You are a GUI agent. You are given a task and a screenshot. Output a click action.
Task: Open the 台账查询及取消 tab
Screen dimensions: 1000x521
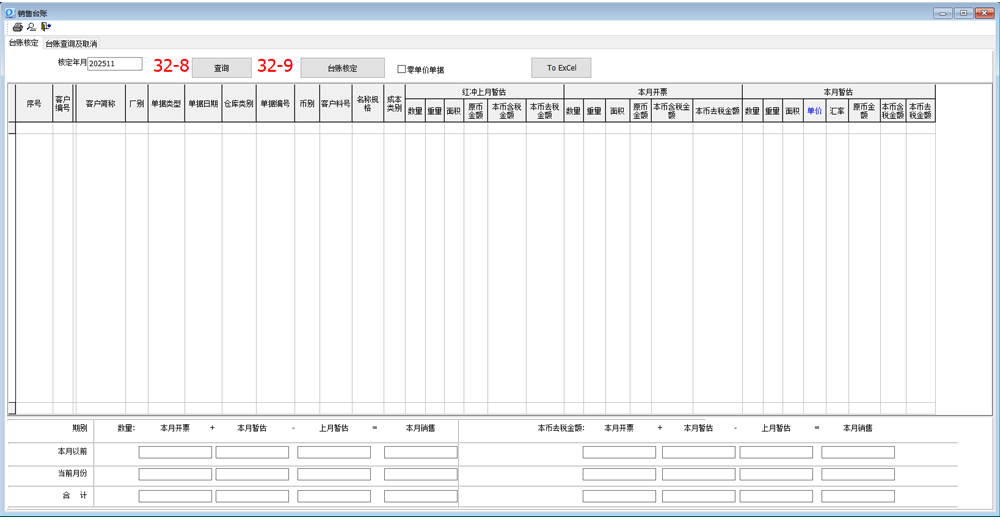click(x=71, y=44)
